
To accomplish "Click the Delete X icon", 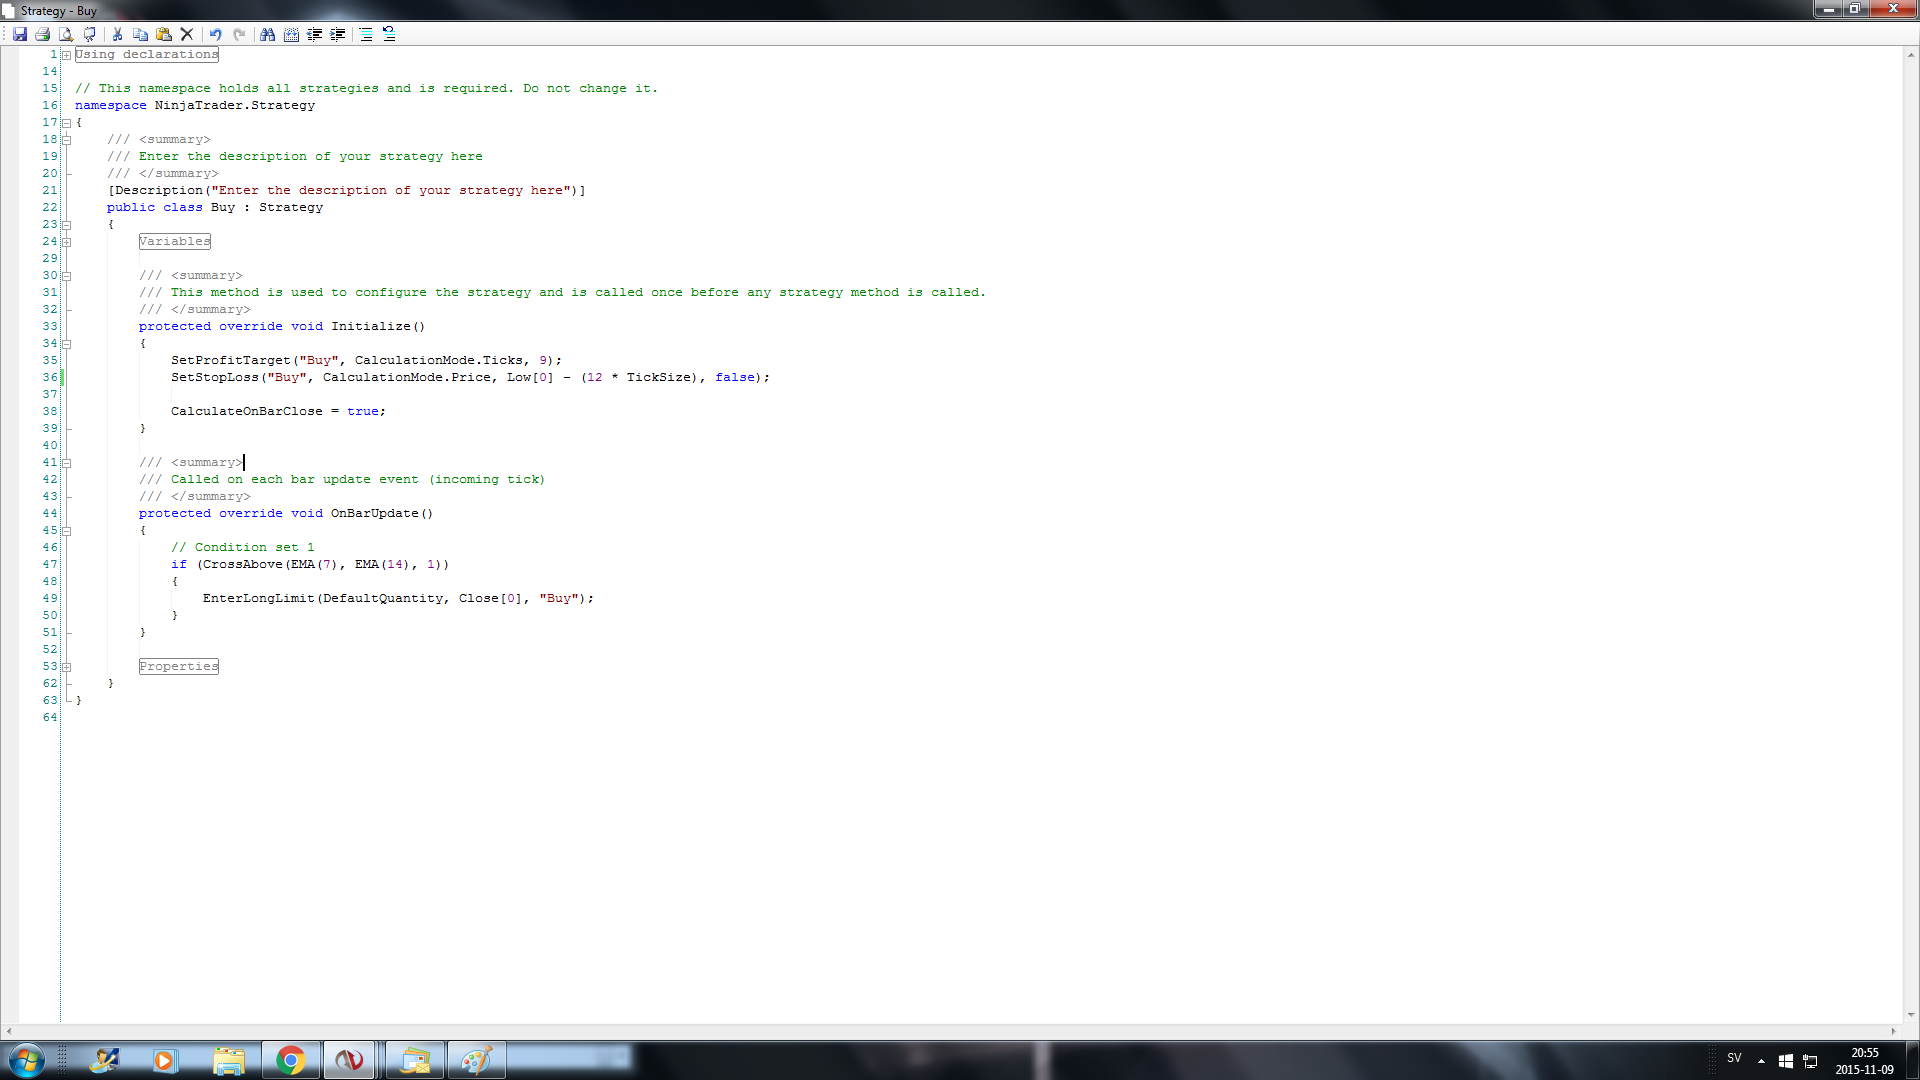I will click(x=187, y=34).
